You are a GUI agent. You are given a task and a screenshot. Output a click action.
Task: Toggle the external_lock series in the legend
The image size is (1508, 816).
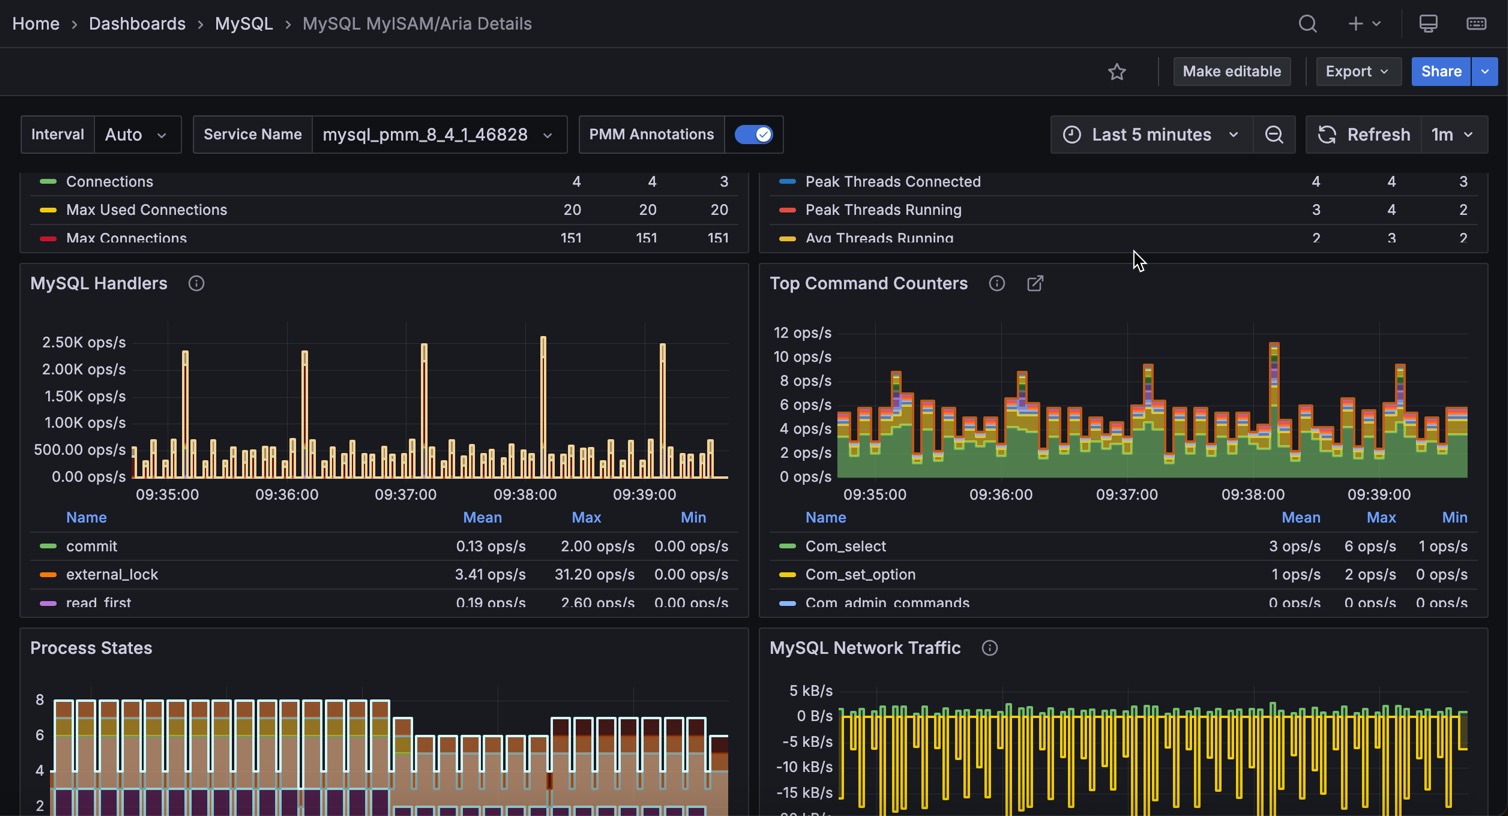tap(112, 575)
